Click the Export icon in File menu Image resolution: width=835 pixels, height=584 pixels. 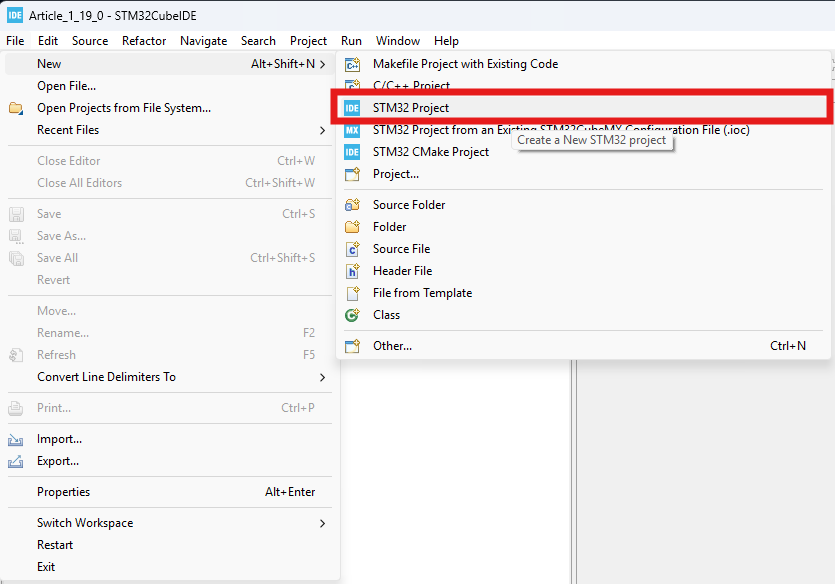(x=16, y=461)
